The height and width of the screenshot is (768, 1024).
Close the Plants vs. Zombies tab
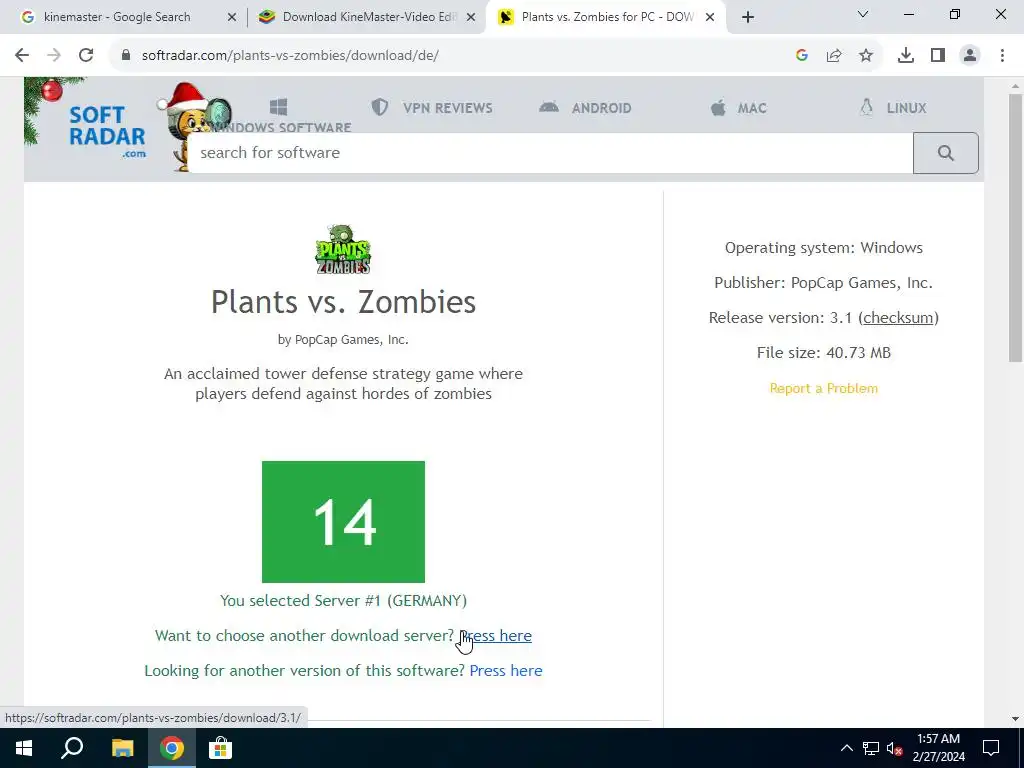point(710,18)
